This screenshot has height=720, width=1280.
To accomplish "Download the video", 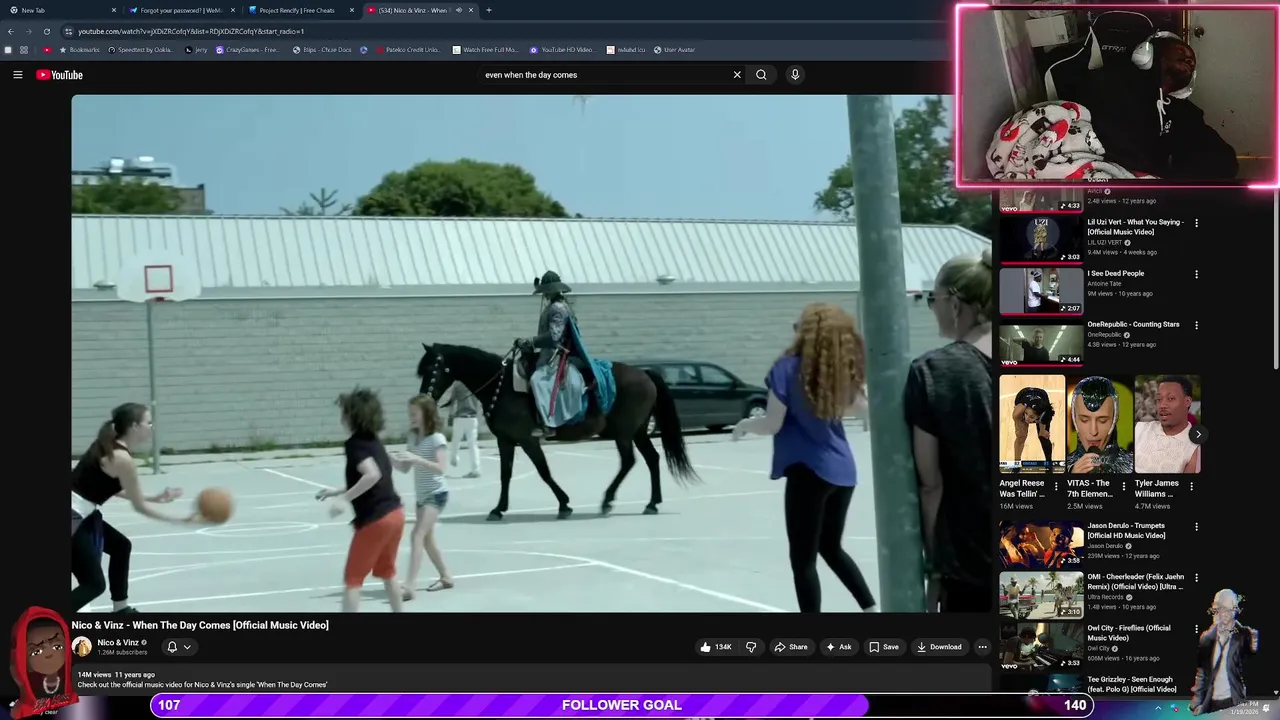I will tap(939, 647).
